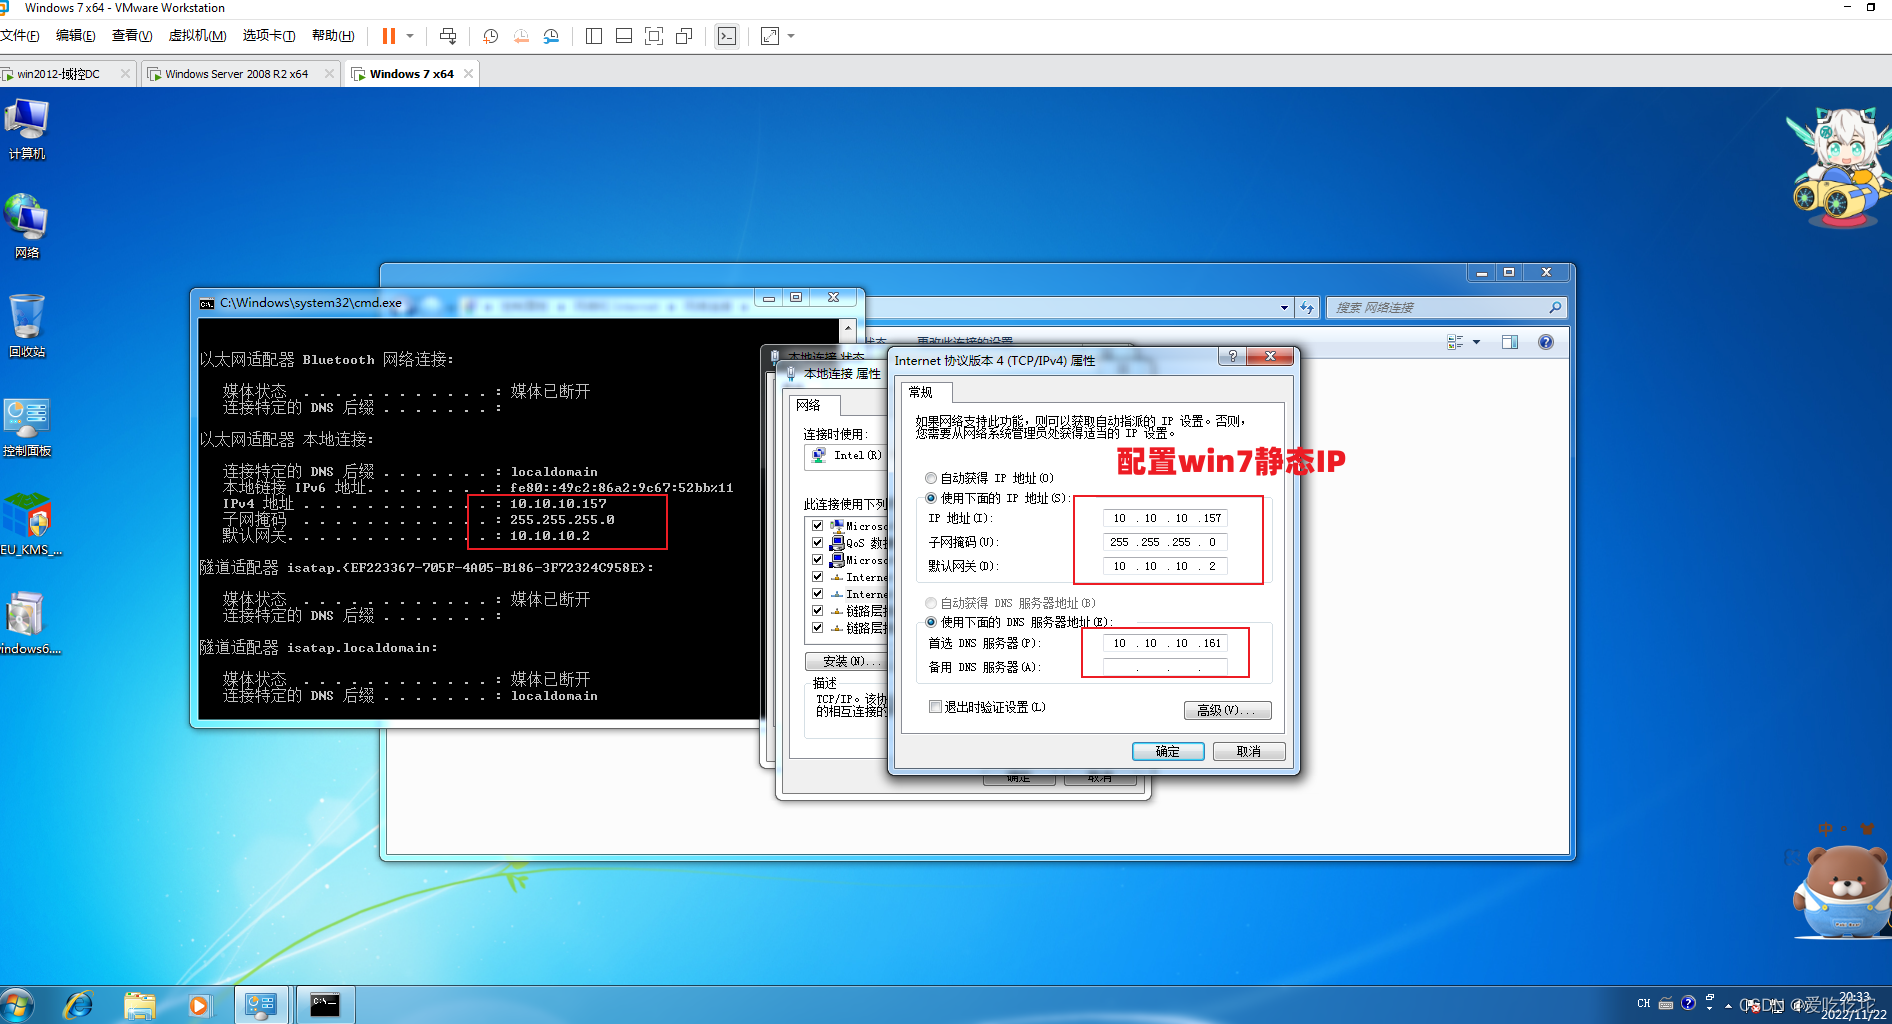Open the 计算机 desktop icon
The height and width of the screenshot is (1024, 1892).
[x=27, y=130]
